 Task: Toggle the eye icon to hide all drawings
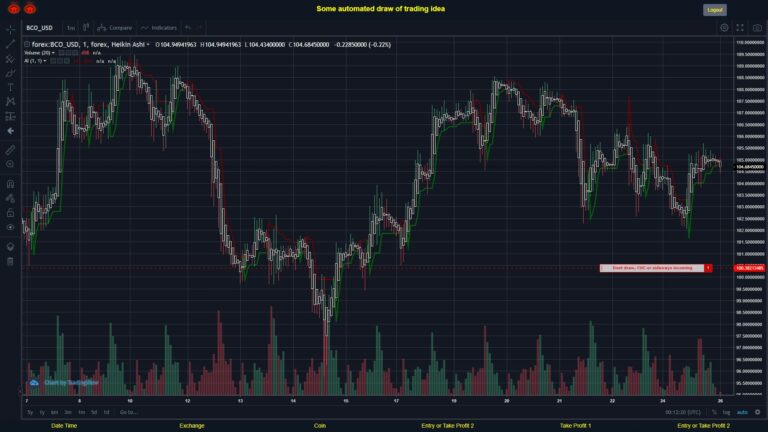pos(10,227)
